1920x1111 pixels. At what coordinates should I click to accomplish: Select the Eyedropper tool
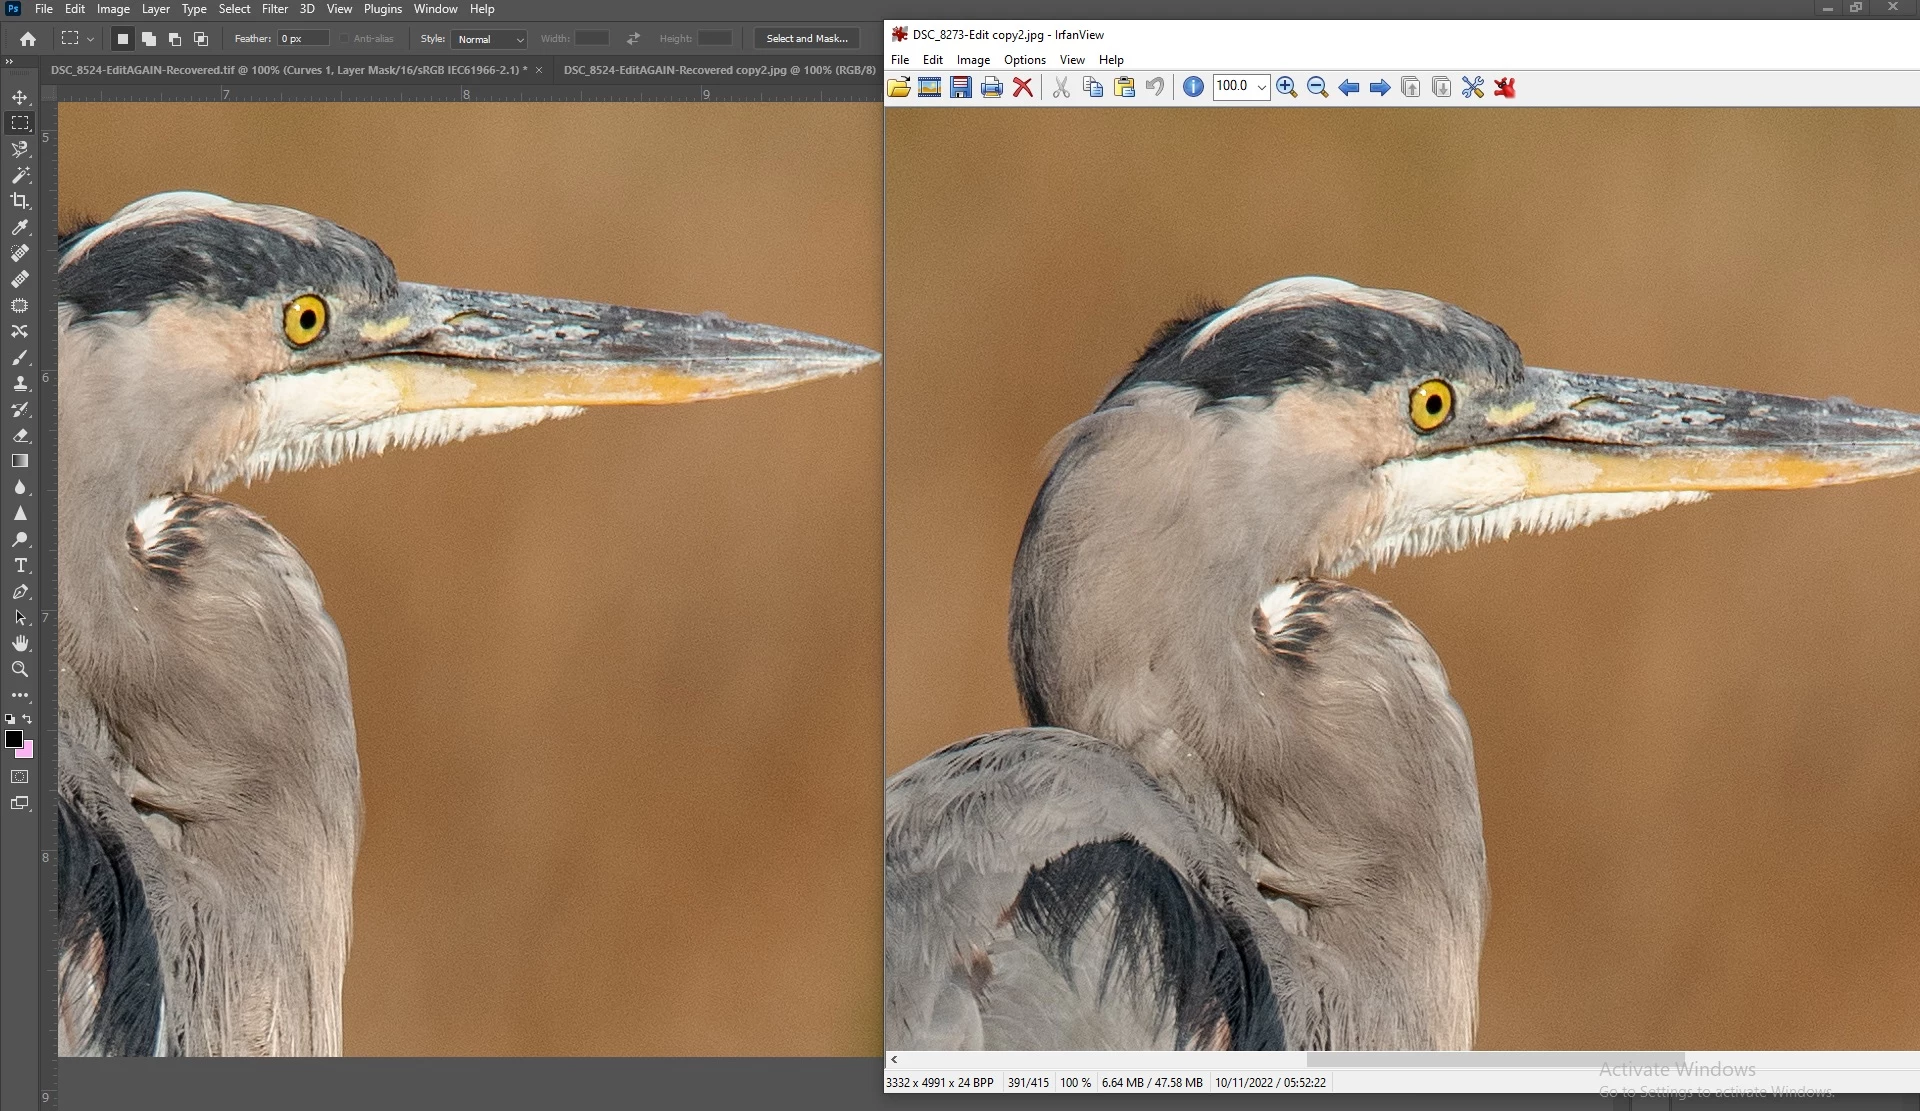[x=19, y=227]
